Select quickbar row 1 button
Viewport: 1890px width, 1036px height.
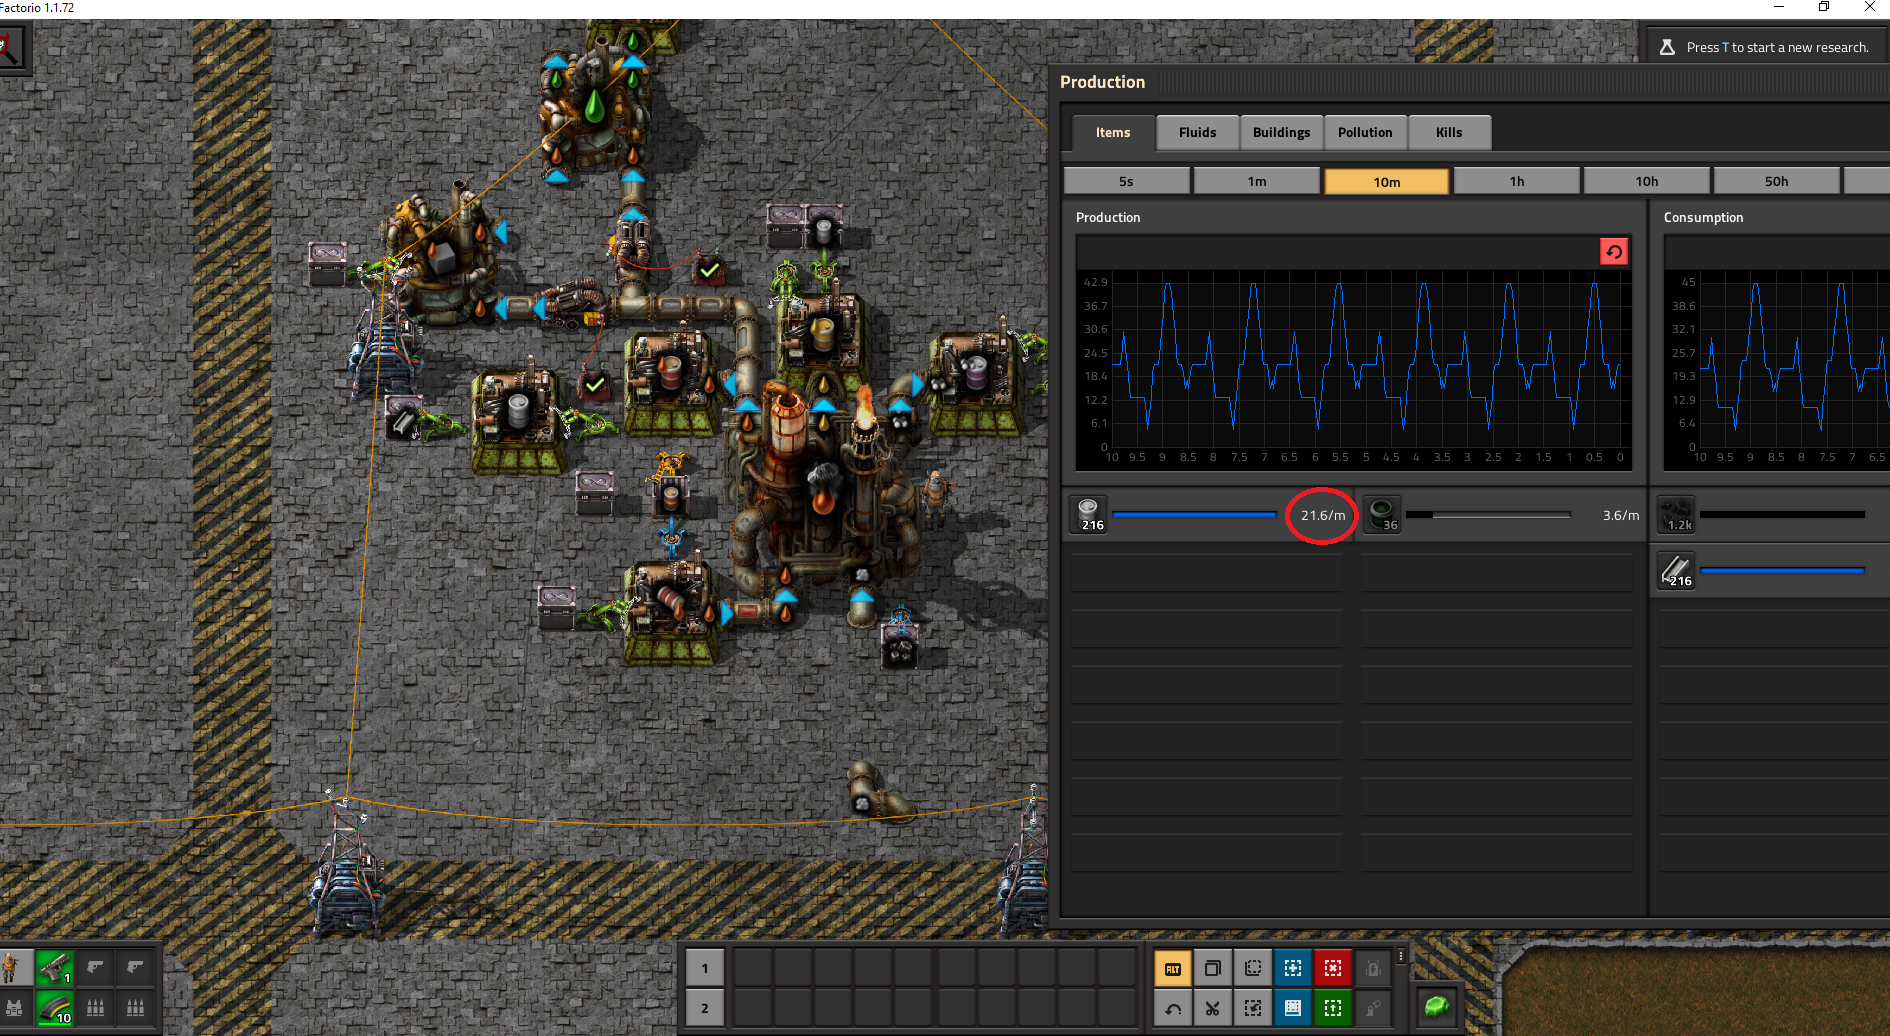click(x=704, y=968)
